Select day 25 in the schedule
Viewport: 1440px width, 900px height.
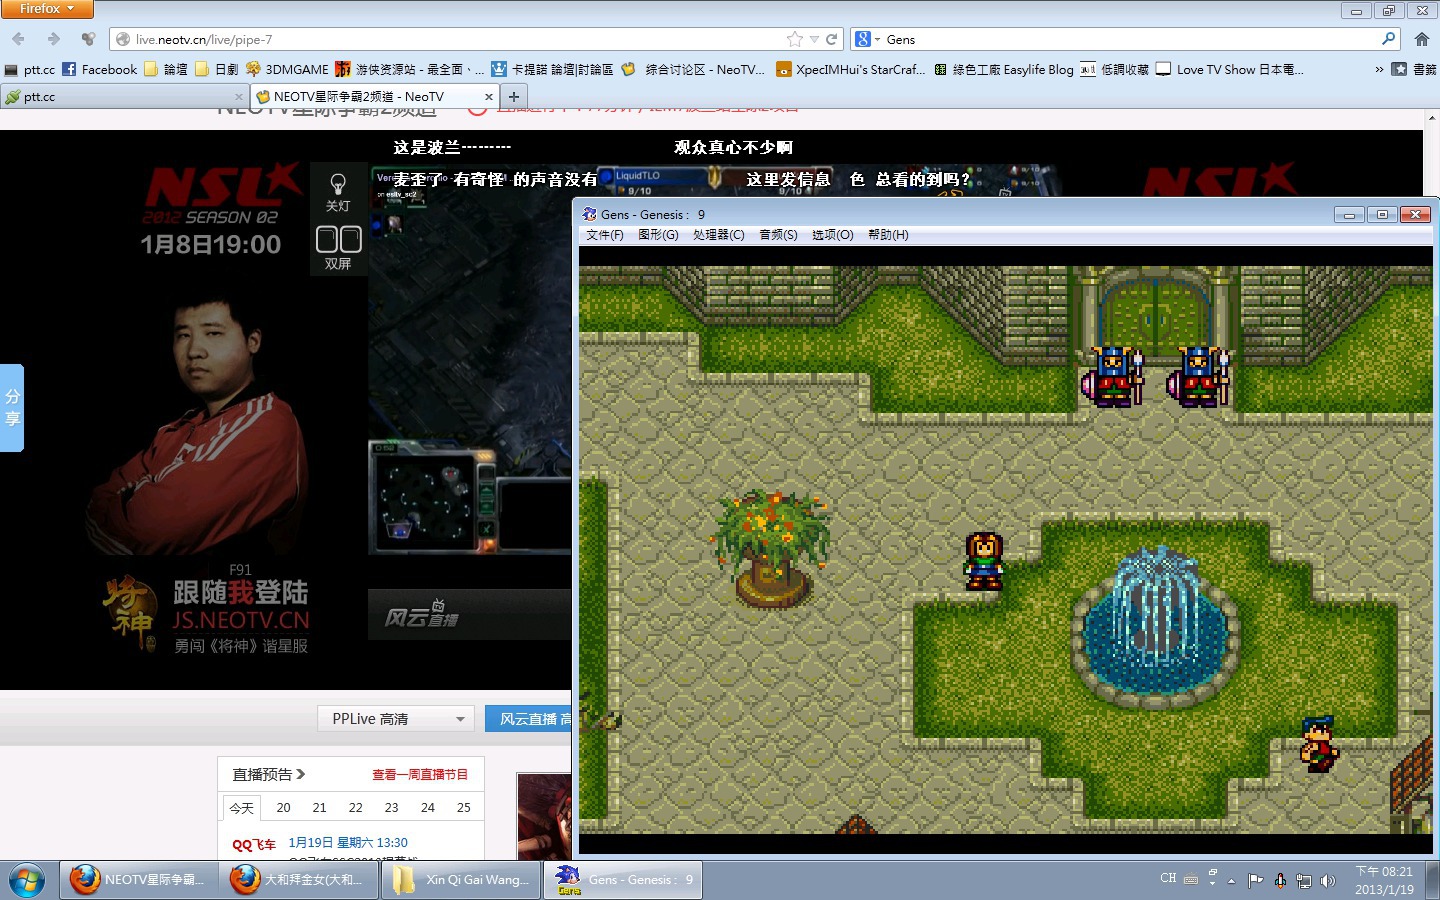[x=464, y=808]
